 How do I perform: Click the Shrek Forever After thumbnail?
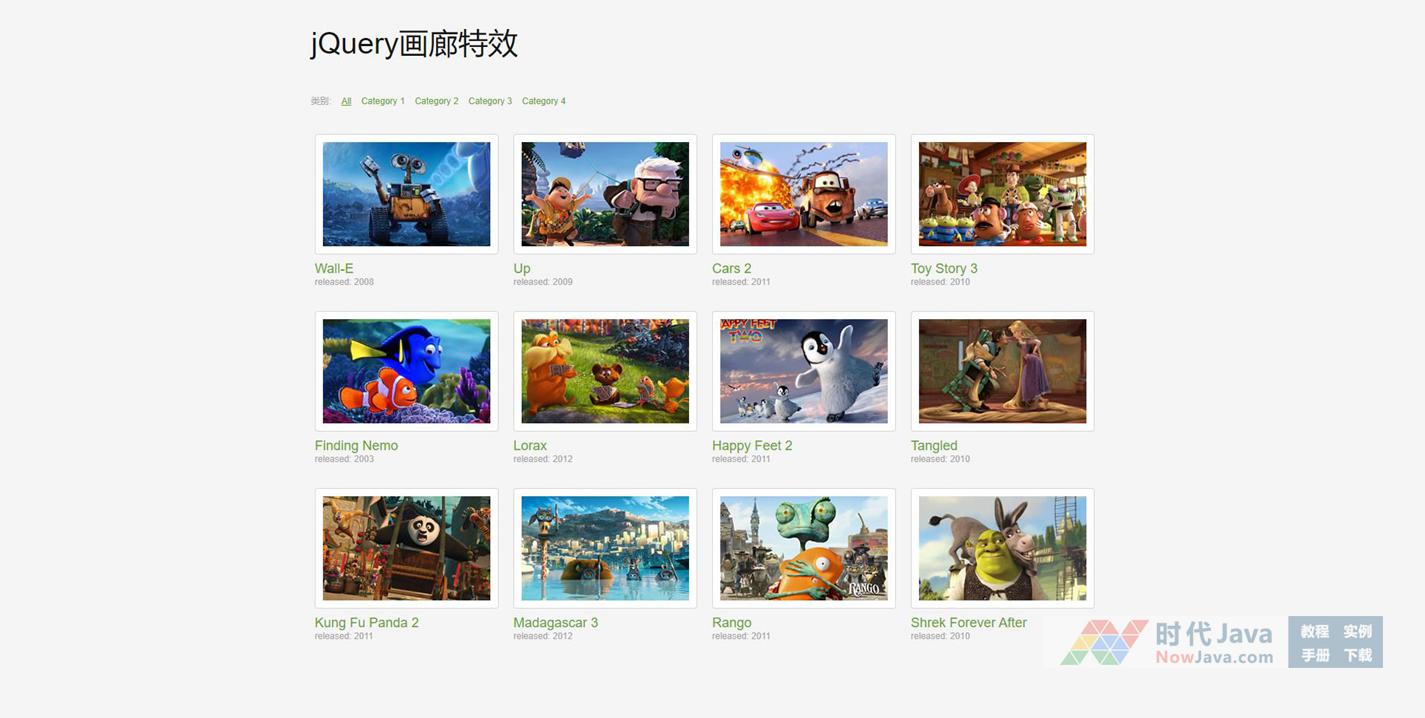pos(1002,548)
